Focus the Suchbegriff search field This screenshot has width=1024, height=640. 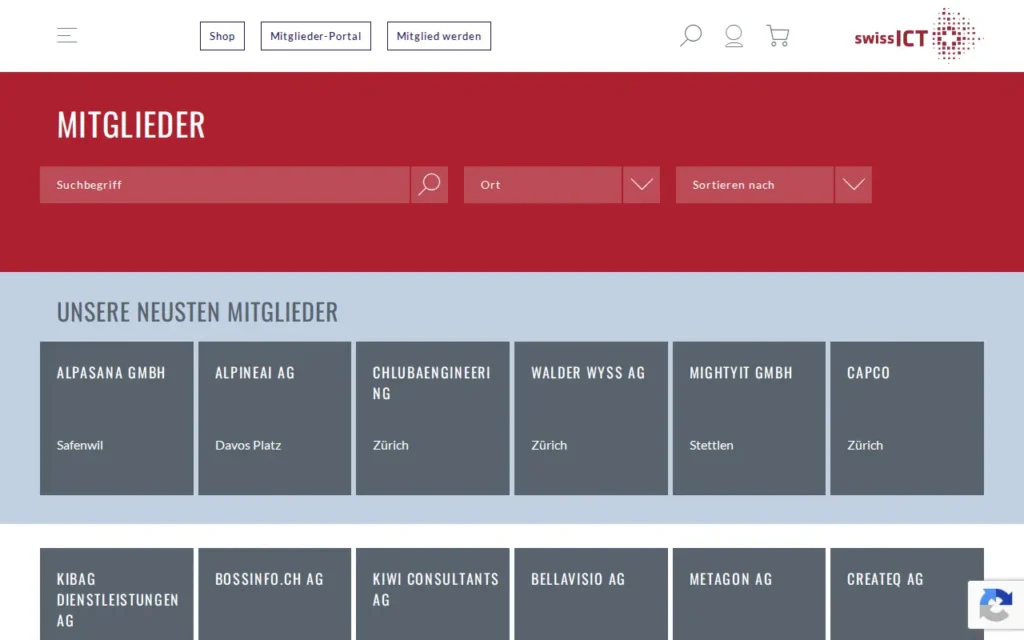click(x=225, y=184)
